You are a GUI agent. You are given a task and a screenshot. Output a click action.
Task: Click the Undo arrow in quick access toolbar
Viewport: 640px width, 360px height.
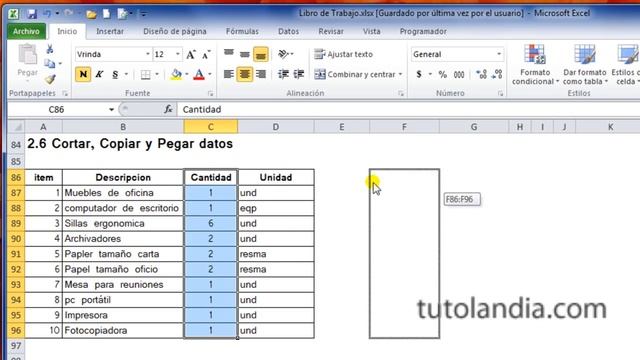pos(47,14)
